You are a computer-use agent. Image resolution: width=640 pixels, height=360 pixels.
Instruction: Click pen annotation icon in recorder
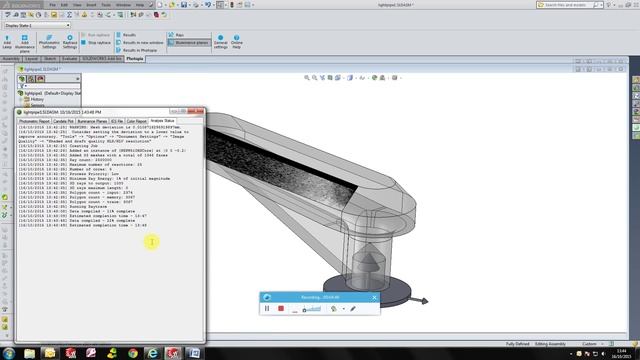click(x=353, y=309)
